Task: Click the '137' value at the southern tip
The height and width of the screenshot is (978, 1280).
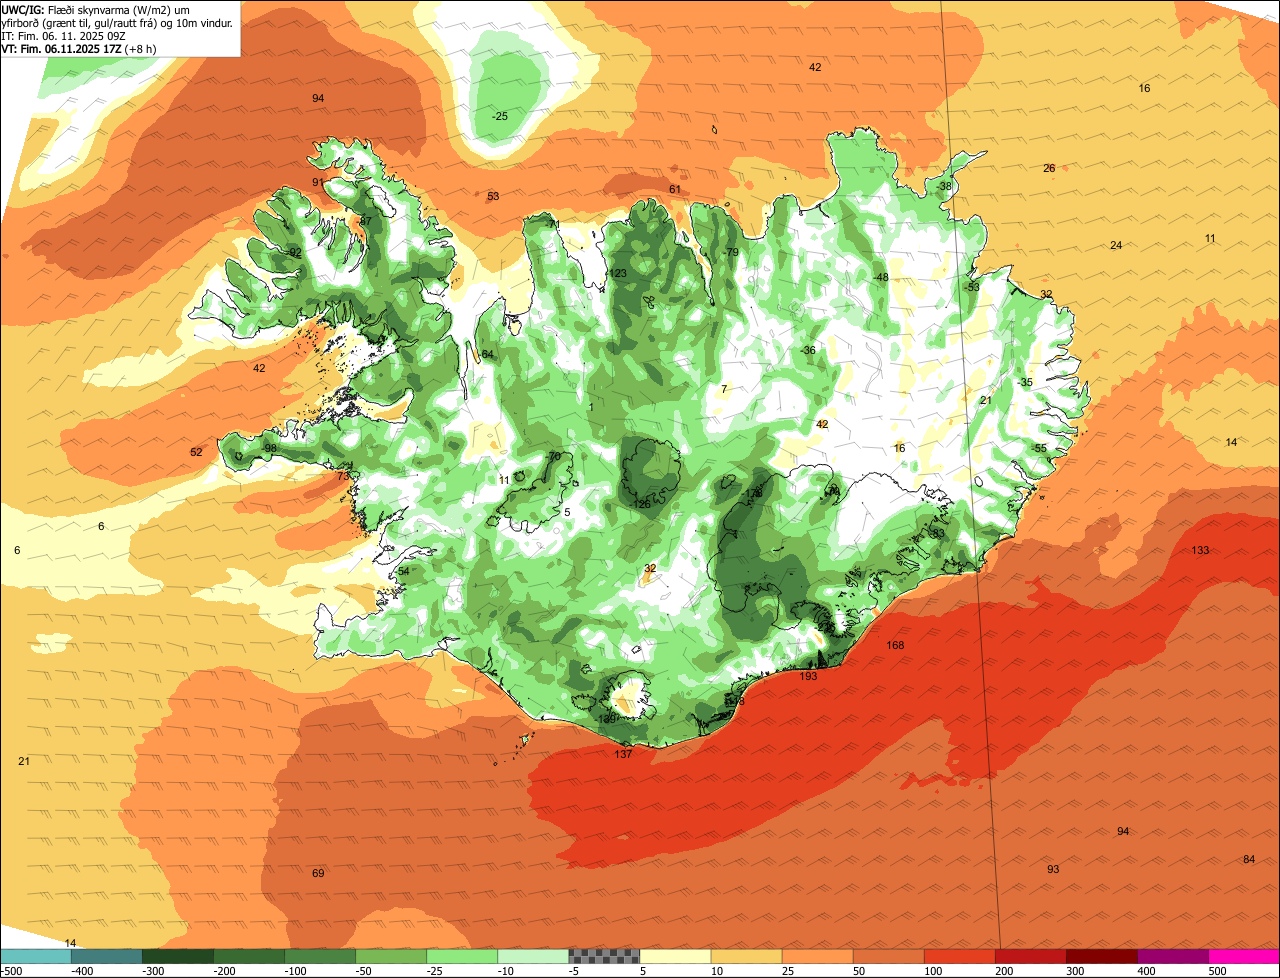Action: coord(623,754)
